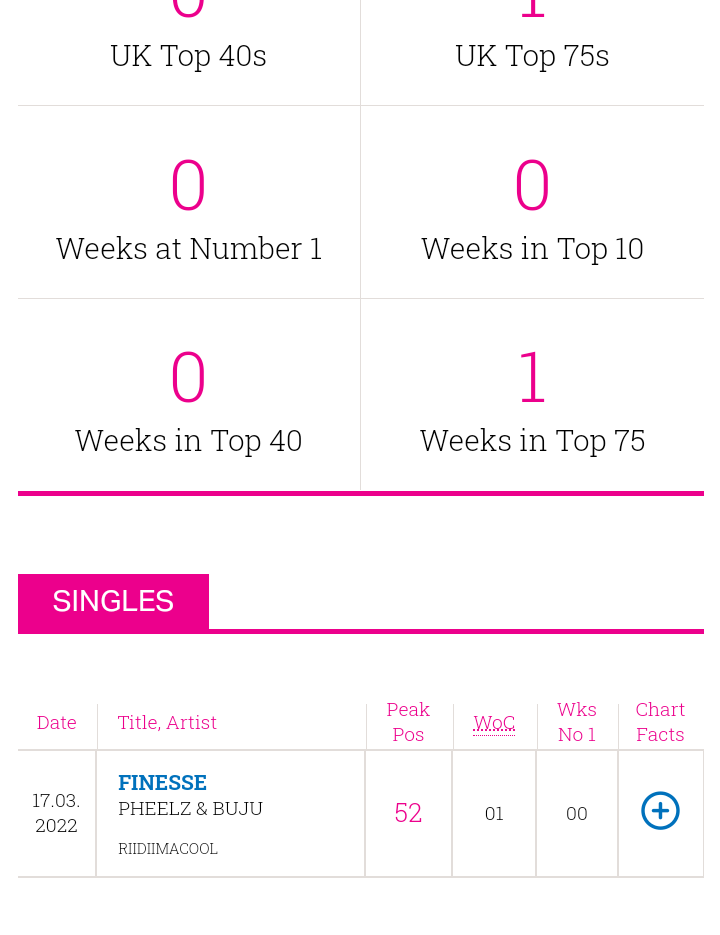Viewport: 720px width, 935px height.
Task: Click the Title, Artist column header
Action: coord(167,723)
